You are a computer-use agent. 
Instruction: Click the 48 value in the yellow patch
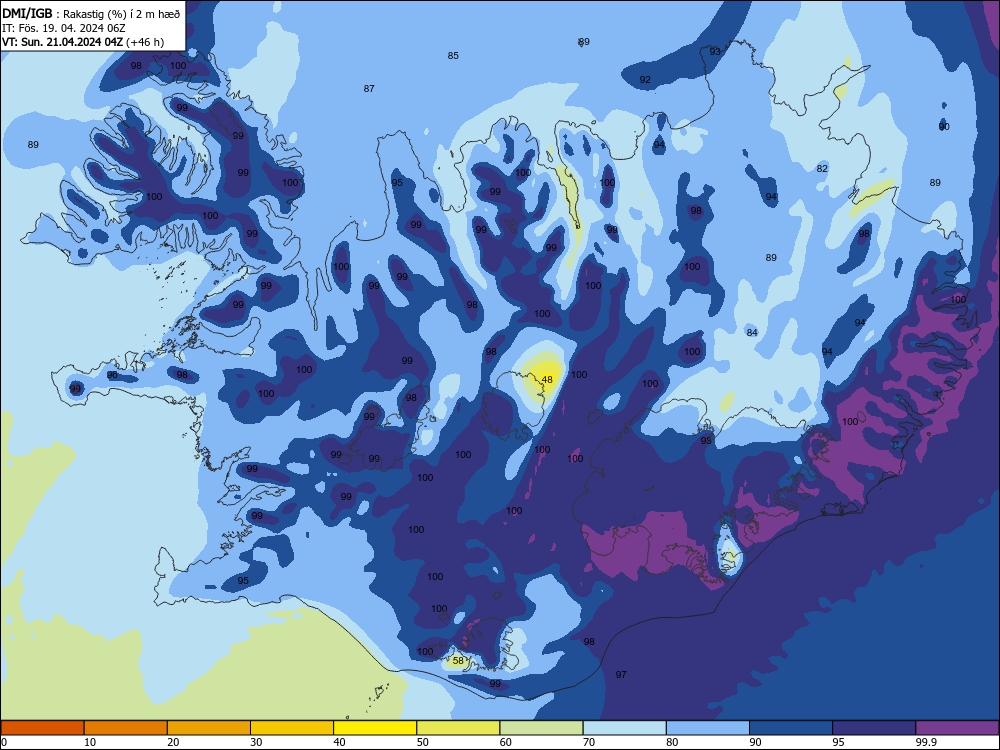[547, 379]
